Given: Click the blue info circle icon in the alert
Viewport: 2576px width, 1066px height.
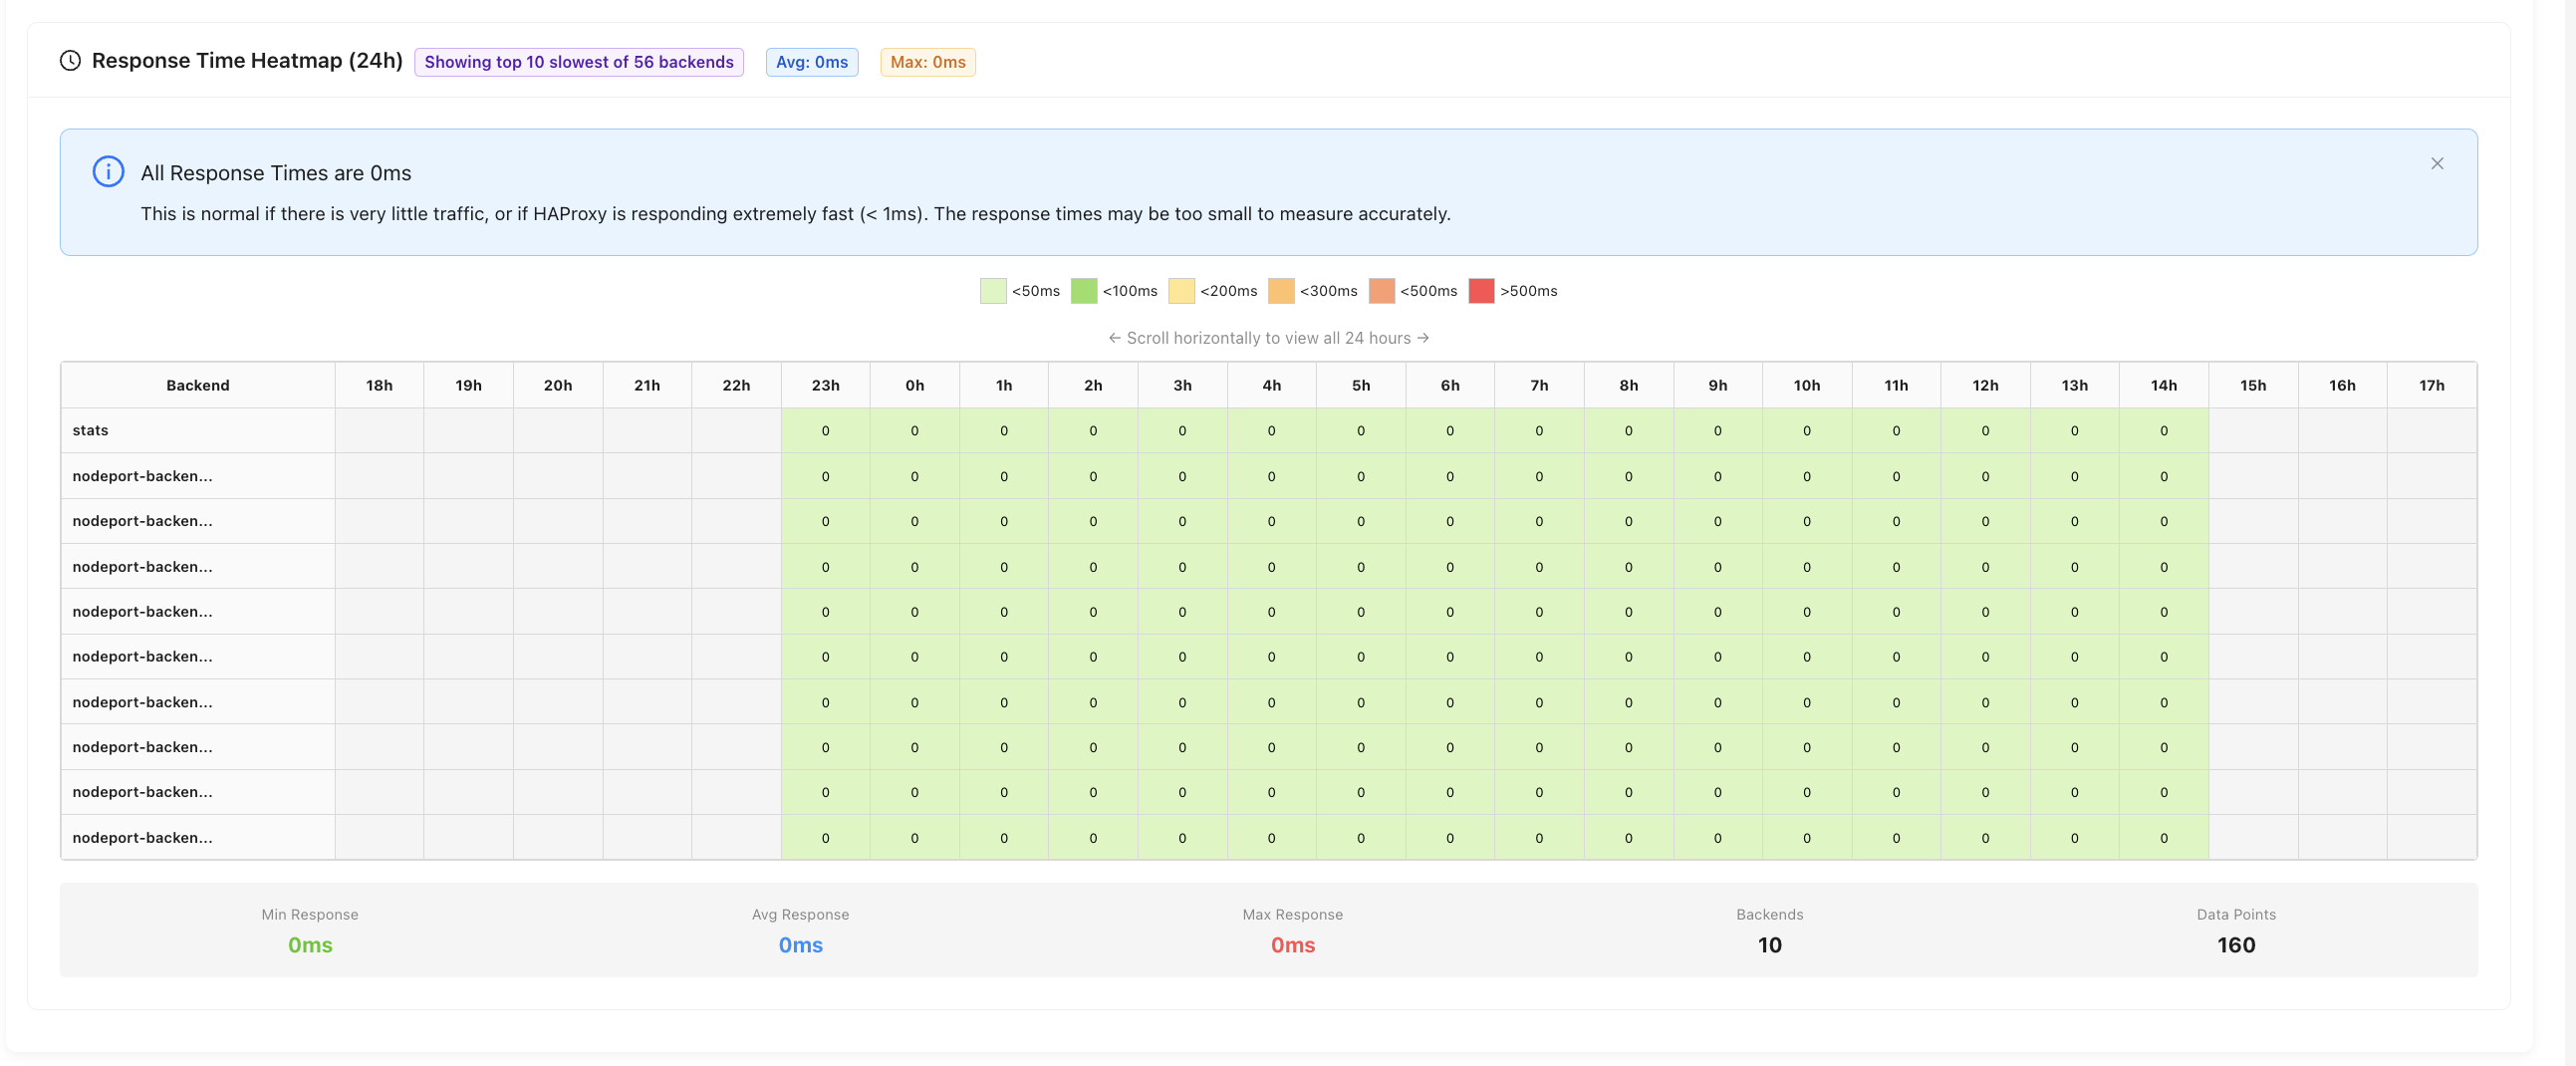Looking at the screenshot, I should pyautogui.click(x=108, y=172).
